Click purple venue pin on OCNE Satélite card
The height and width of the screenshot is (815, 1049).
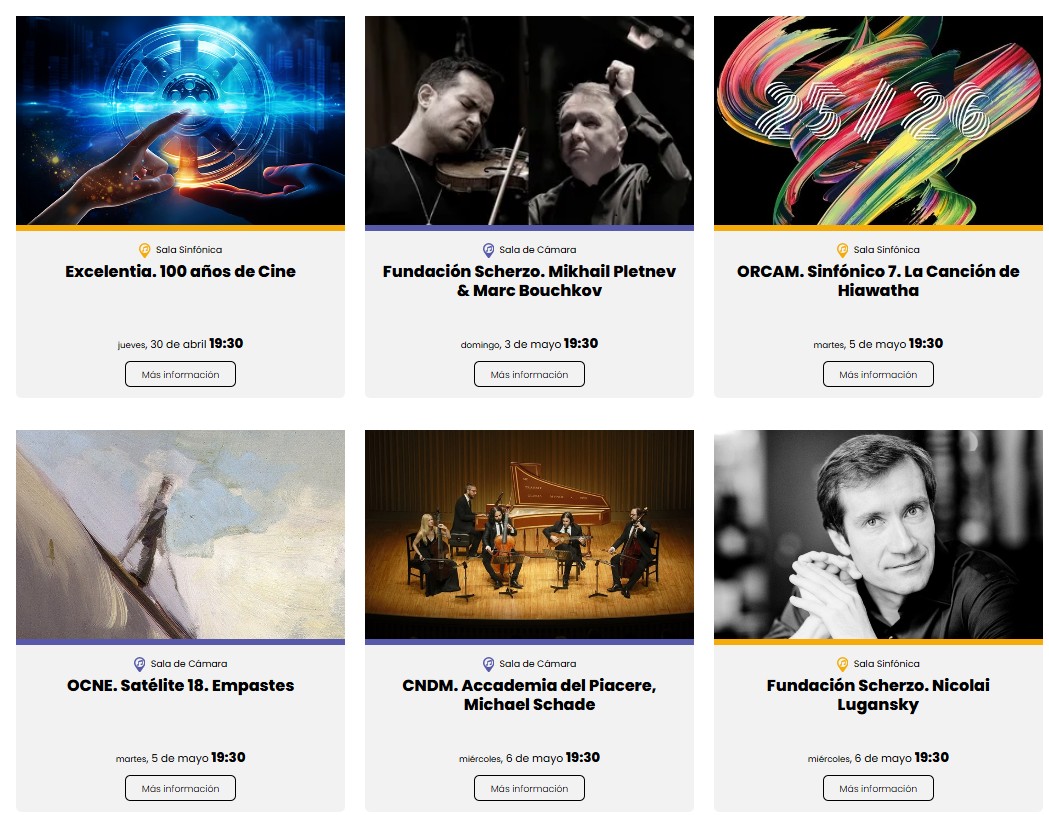pos(139,664)
